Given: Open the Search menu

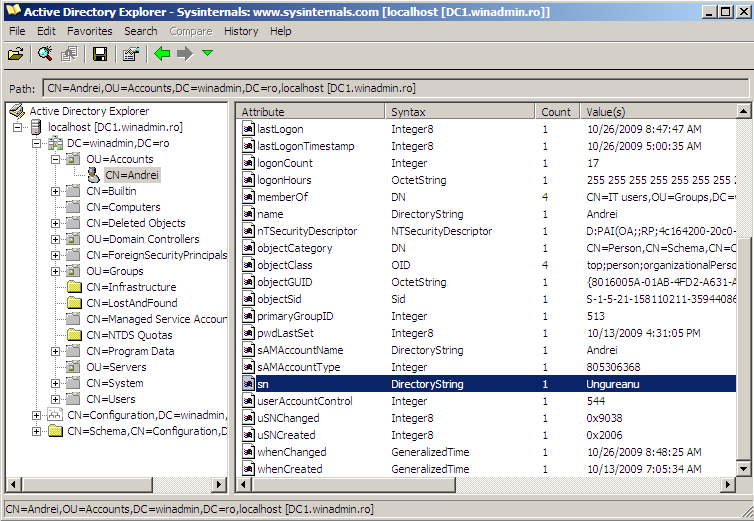Looking at the screenshot, I should click(140, 31).
